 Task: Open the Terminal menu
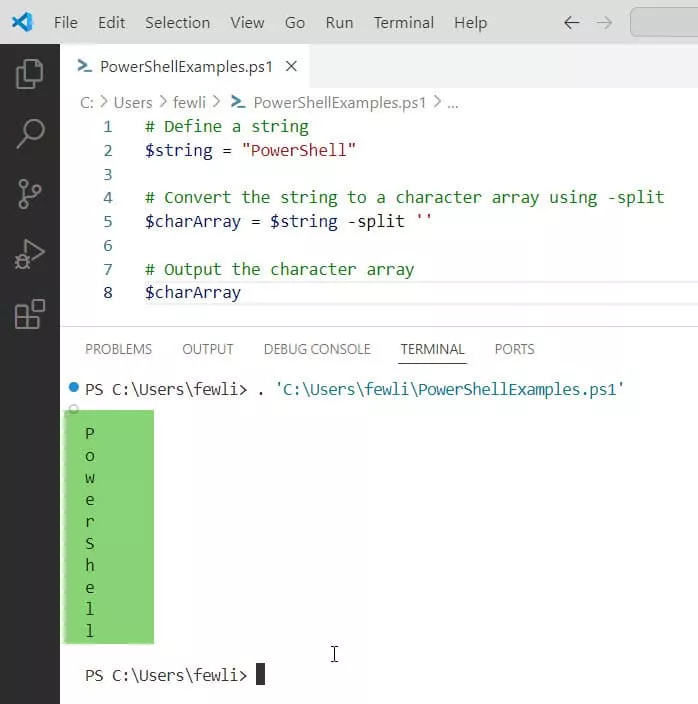click(x=404, y=22)
